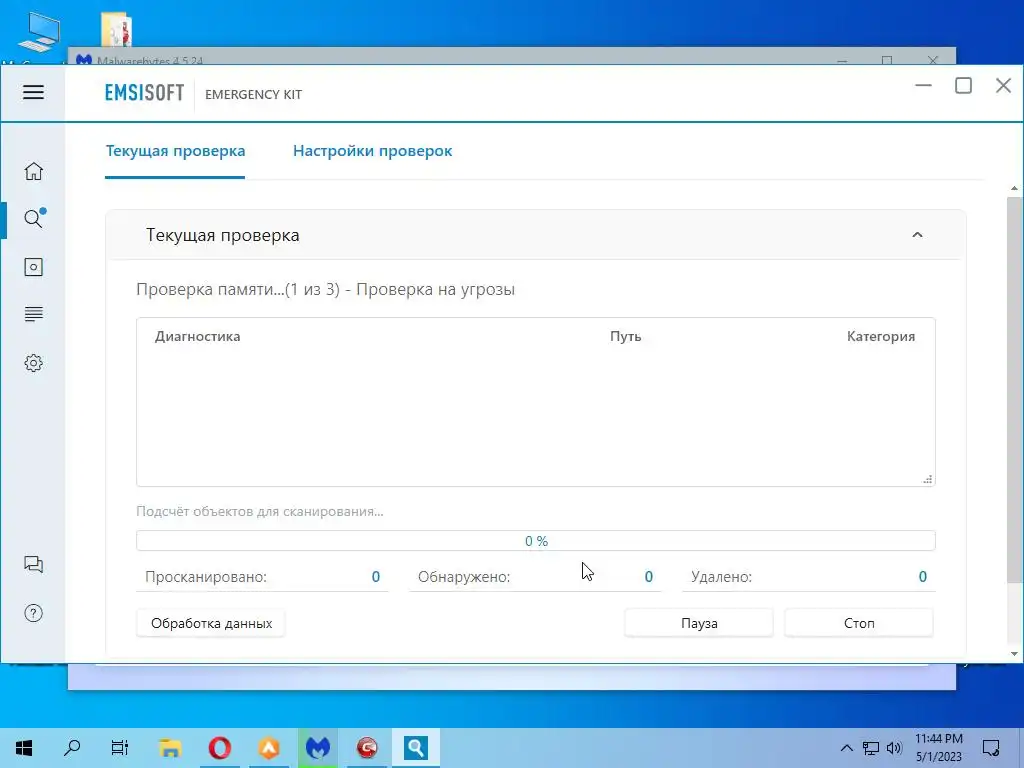Minimize the Emsisoft Emergency Kit window
Viewport: 1024px width, 768px height.
coord(923,86)
